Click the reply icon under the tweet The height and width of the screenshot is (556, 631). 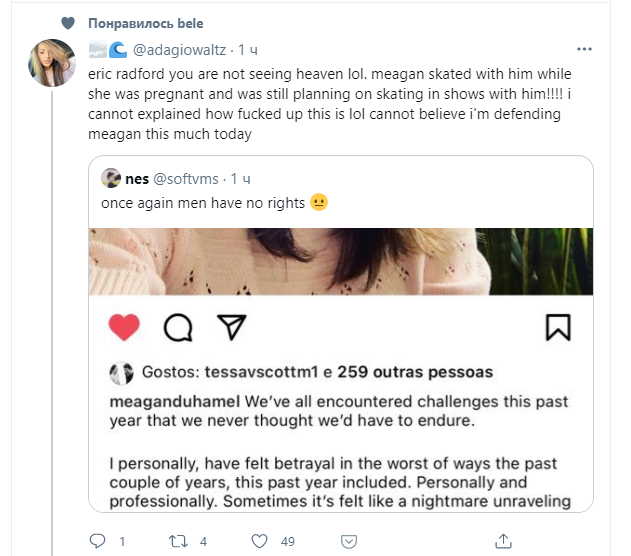tap(97, 540)
